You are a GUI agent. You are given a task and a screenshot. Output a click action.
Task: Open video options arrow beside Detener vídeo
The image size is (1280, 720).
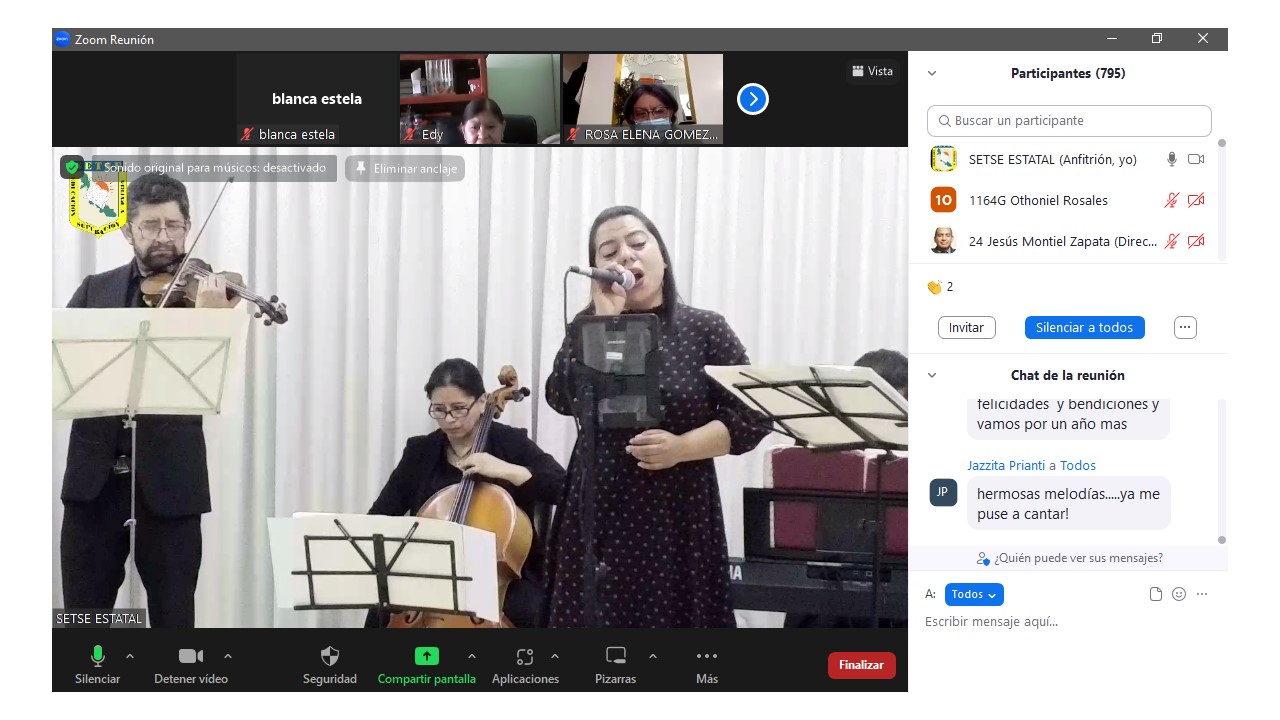click(x=227, y=656)
